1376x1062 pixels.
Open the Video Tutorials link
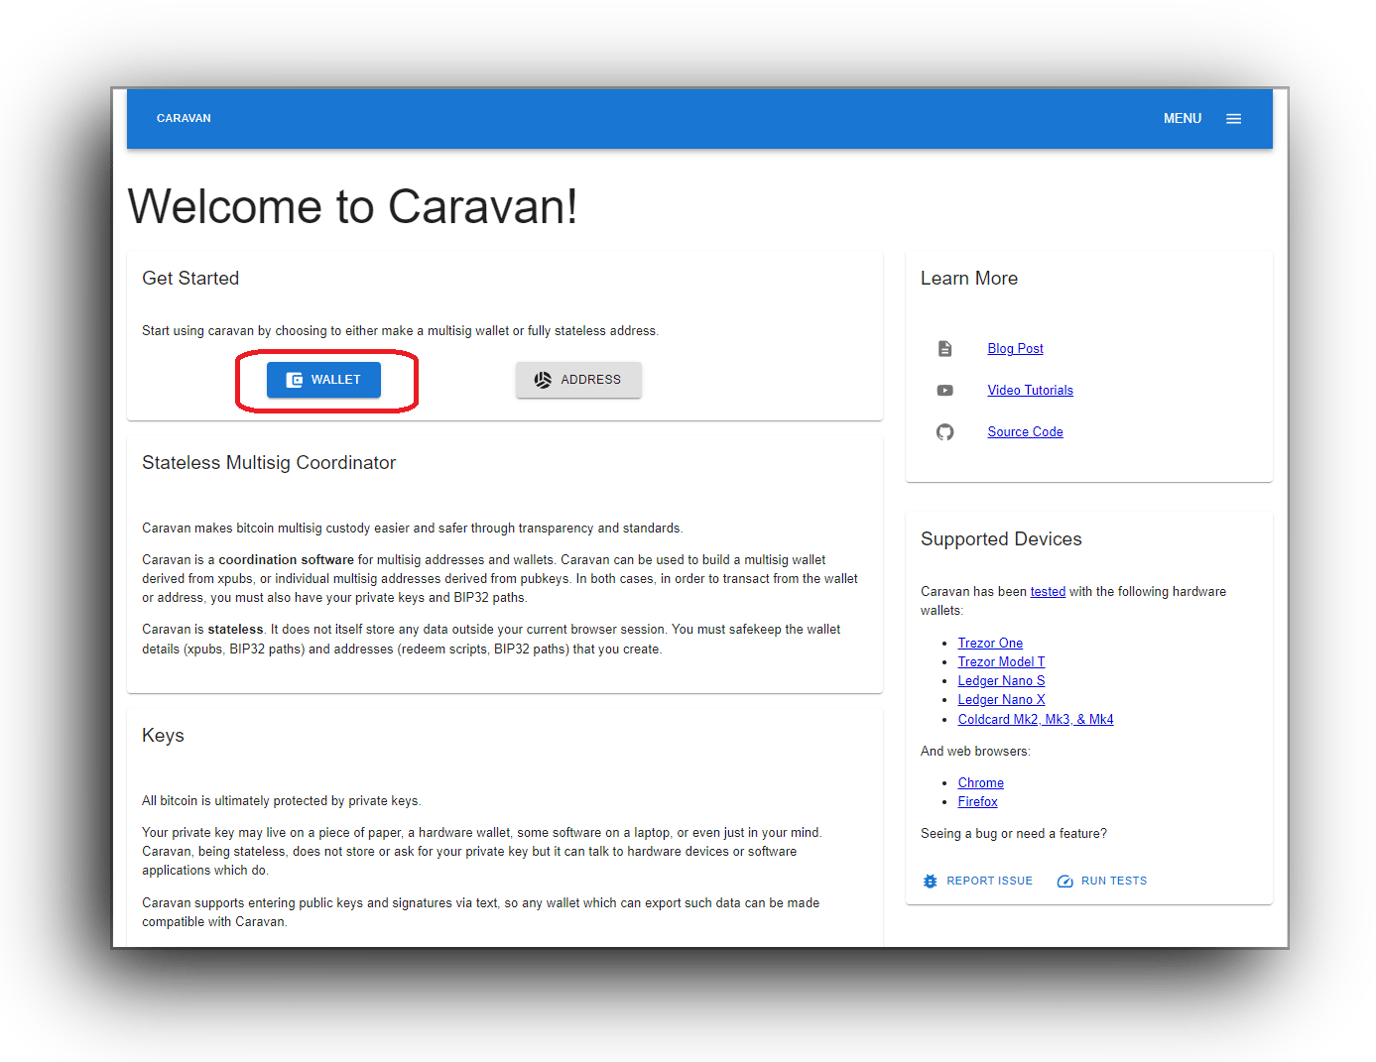click(x=1030, y=390)
